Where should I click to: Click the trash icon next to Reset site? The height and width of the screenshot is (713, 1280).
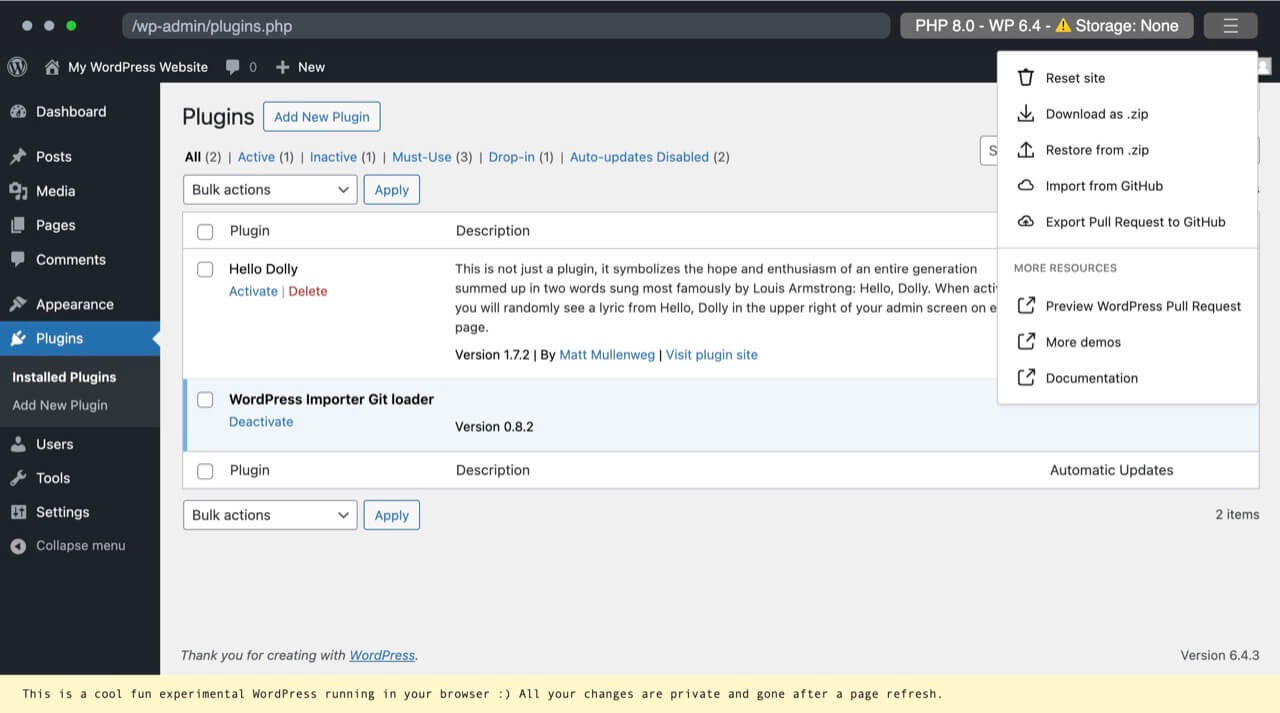(x=1025, y=77)
